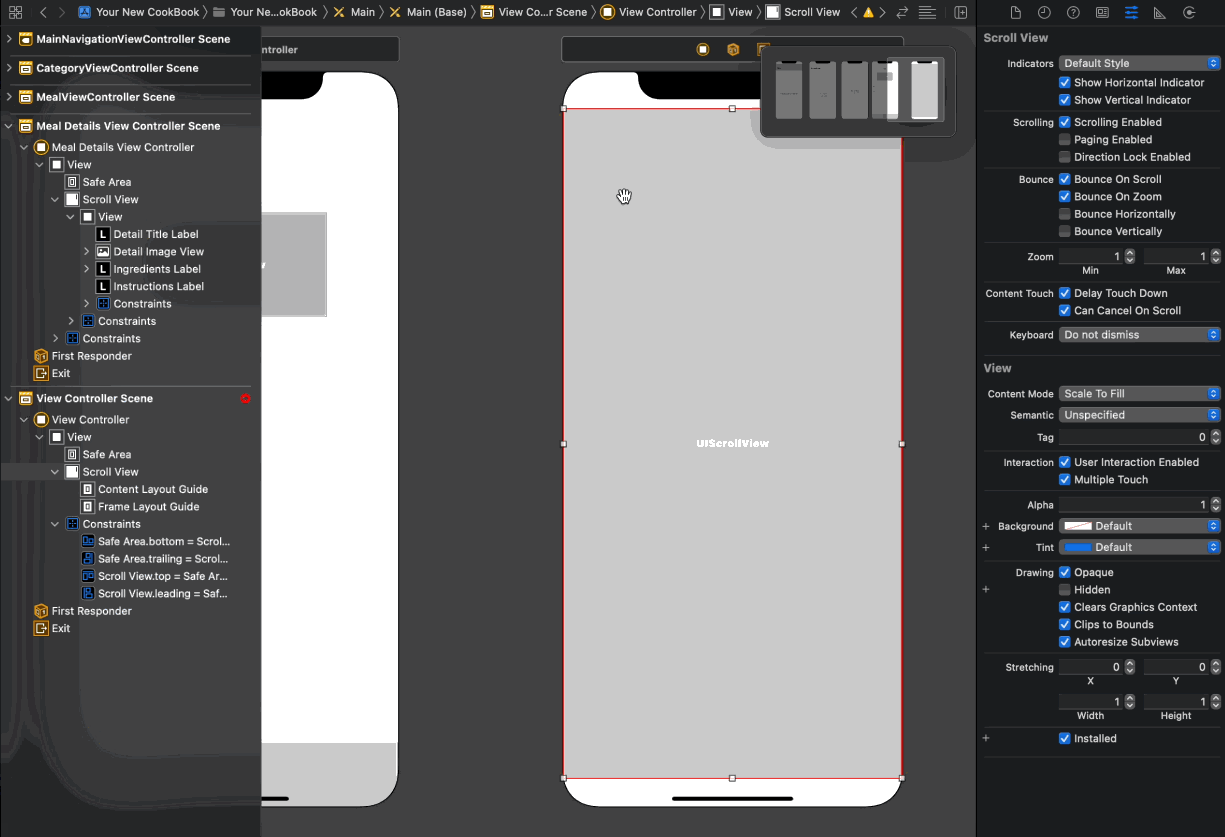Select the Frame Layout Guide item

coord(148,507)
